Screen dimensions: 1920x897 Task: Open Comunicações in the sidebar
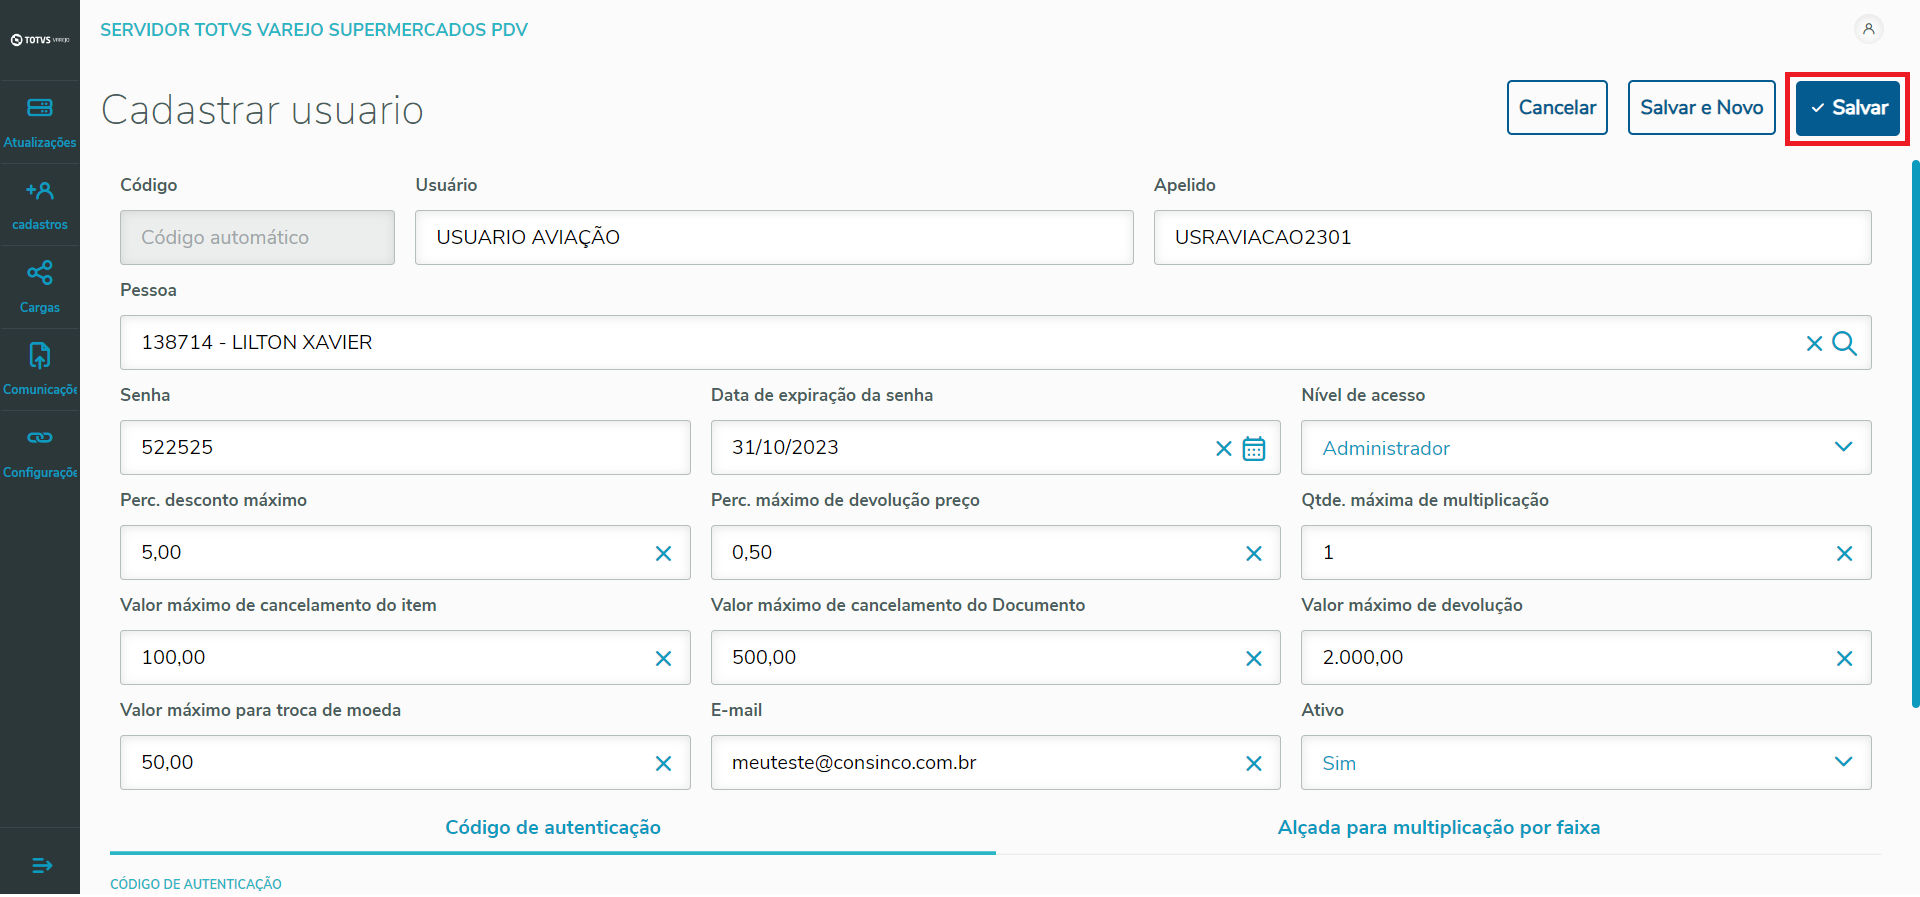pyautogui.click(x=40, y=370)
